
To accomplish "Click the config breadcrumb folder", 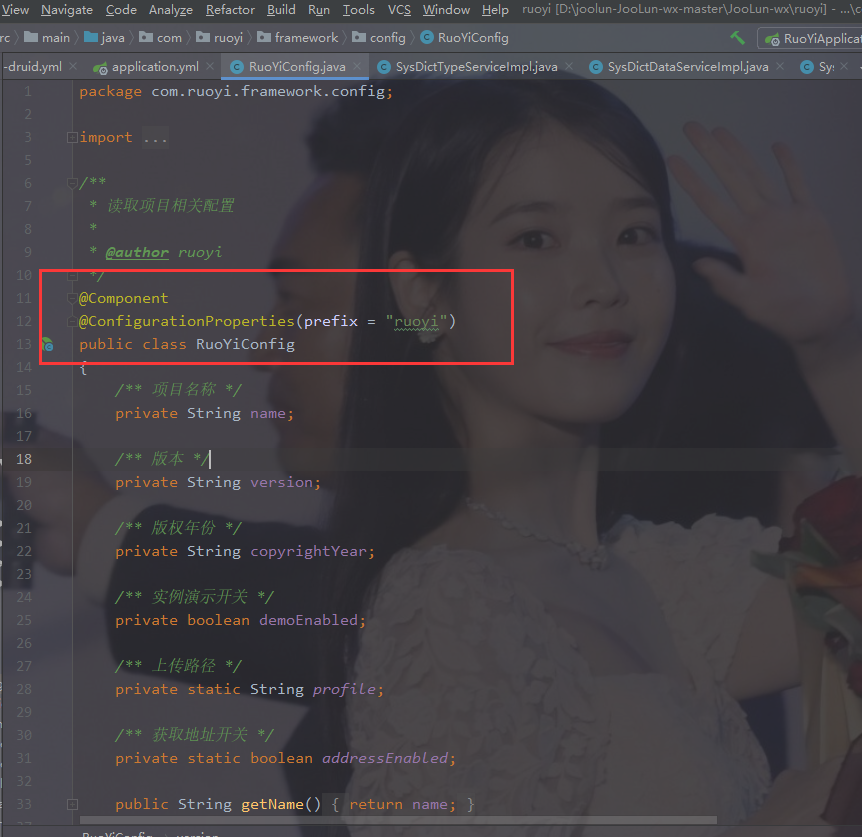I will (x=379, y=38).
